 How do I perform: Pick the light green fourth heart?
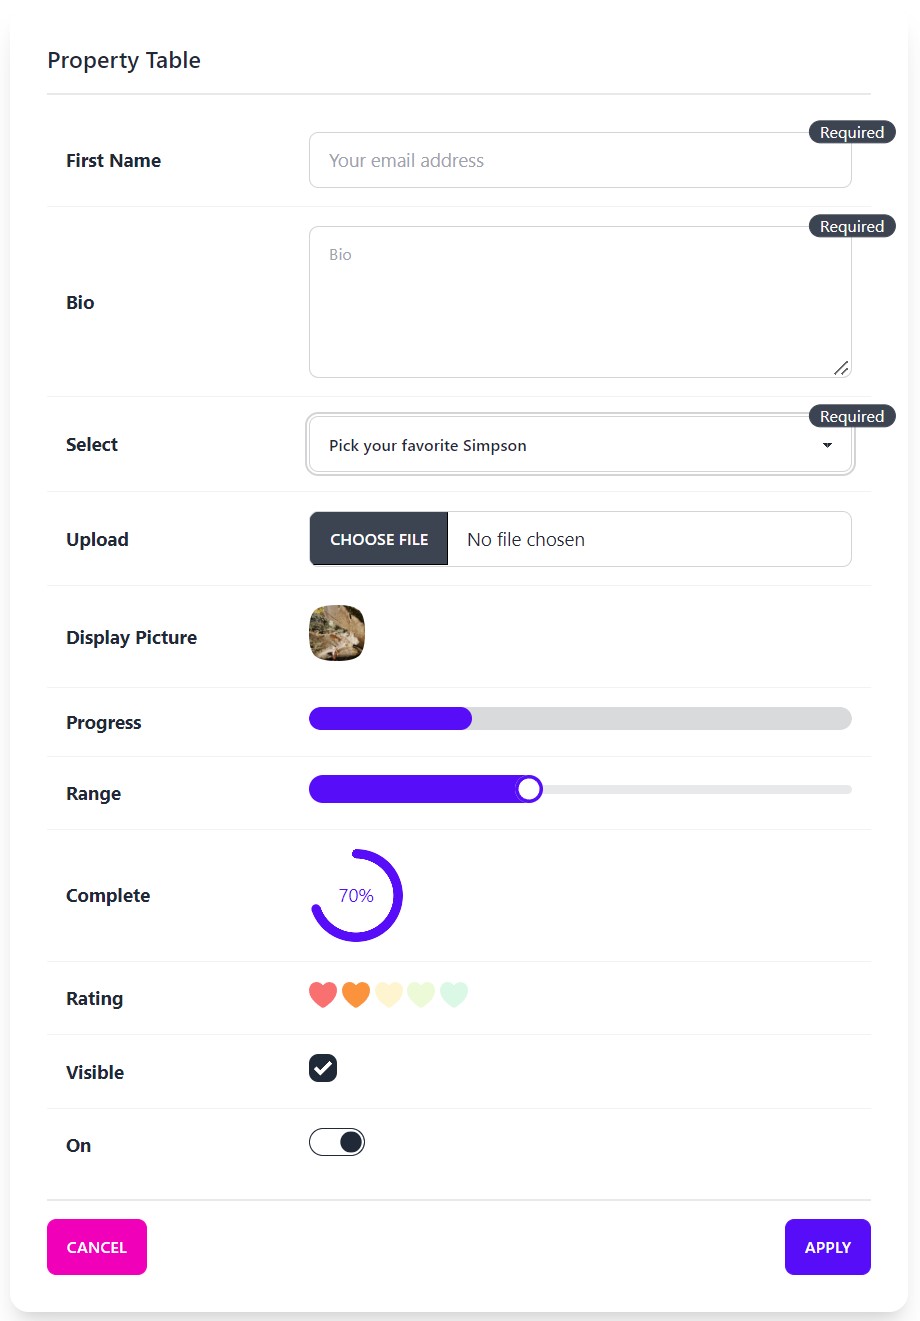click(421, 995)
